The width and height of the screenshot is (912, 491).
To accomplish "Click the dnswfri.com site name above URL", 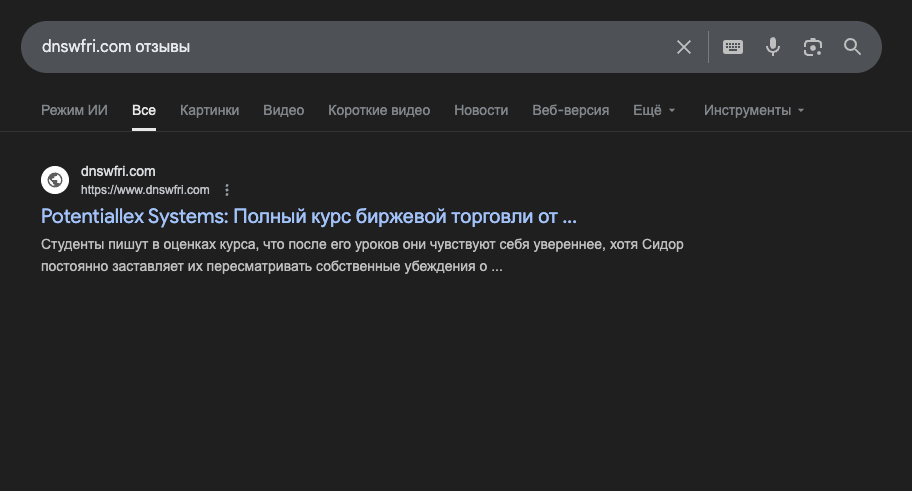I will coord(118,171).
